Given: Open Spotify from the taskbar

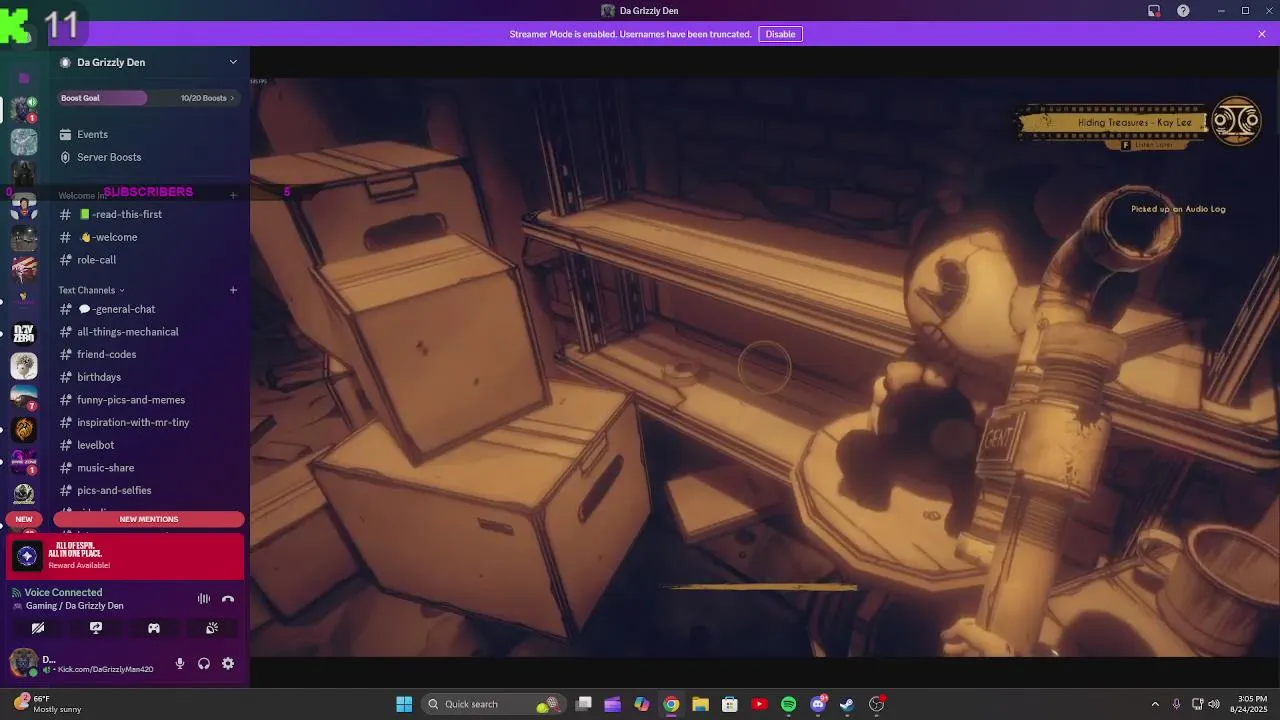Looking at the screenshot, I should click(788, 704).
